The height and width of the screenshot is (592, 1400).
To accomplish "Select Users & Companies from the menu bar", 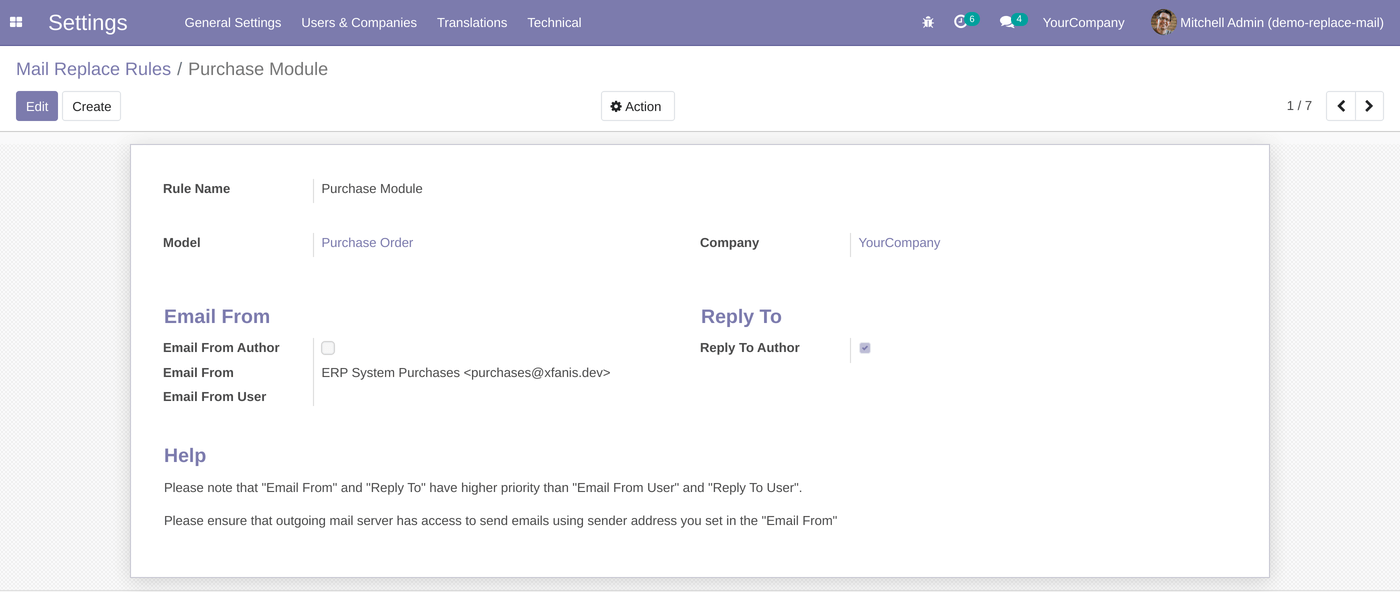I will pyautogui.click(x=359, y=22).
